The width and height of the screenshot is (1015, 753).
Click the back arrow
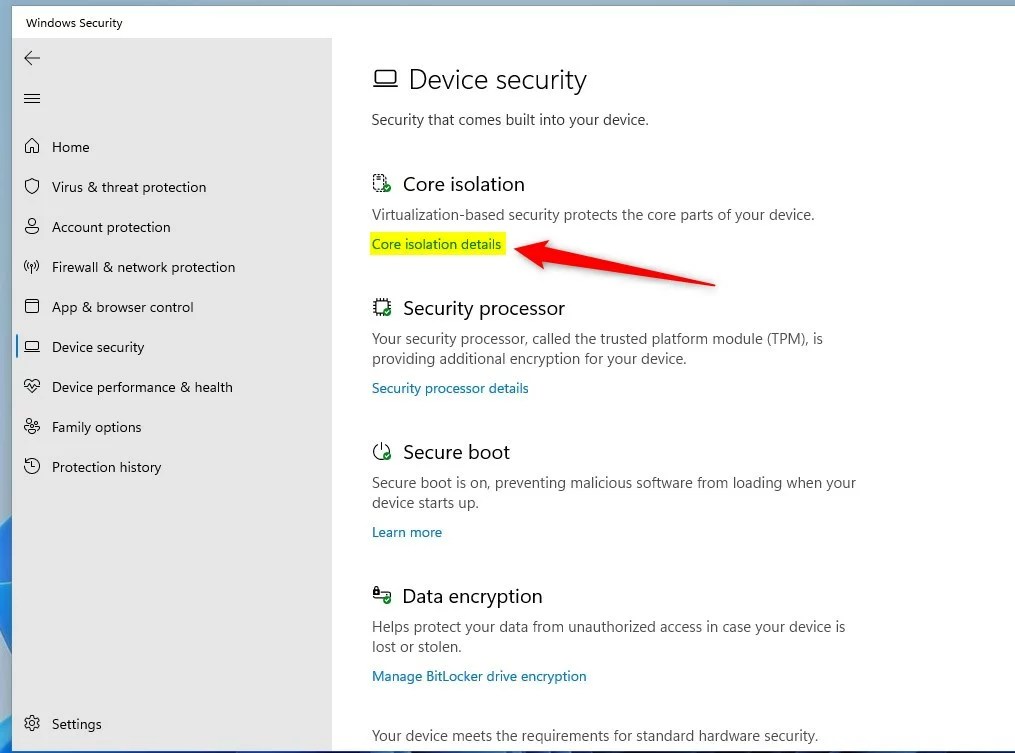[32, 58]
